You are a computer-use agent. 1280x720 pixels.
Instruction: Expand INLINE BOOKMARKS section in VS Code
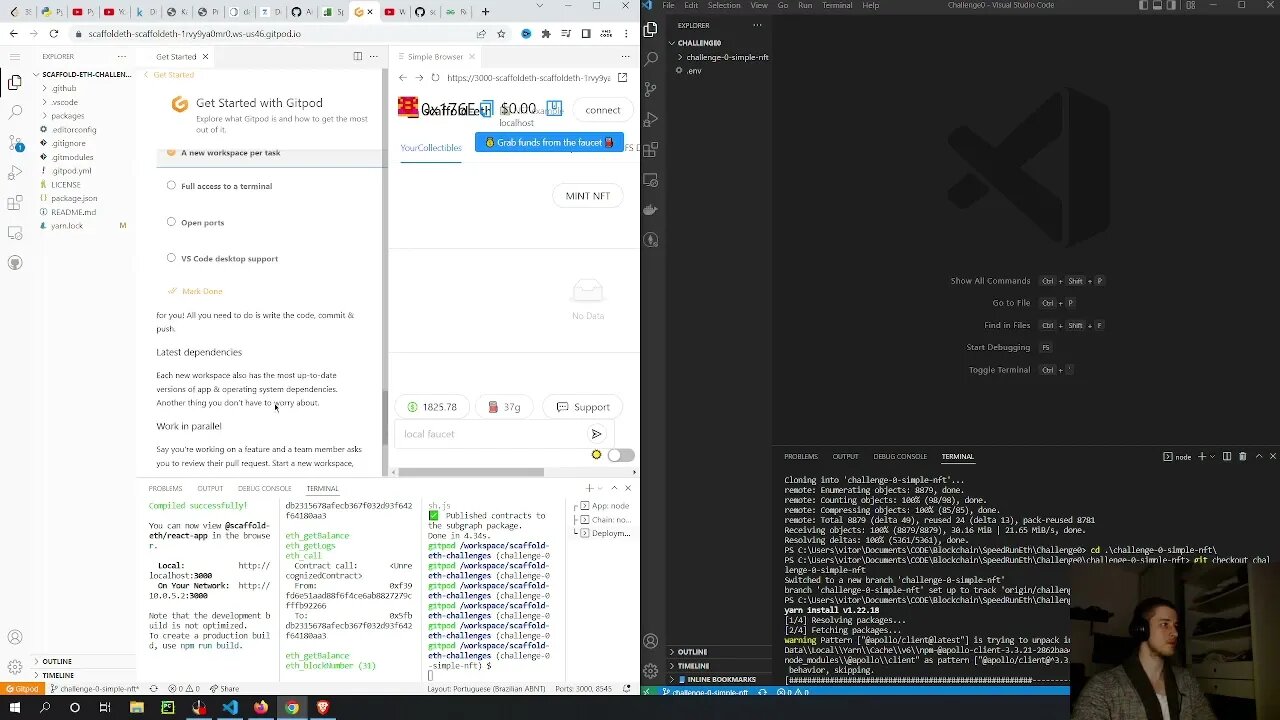[721, 679]
